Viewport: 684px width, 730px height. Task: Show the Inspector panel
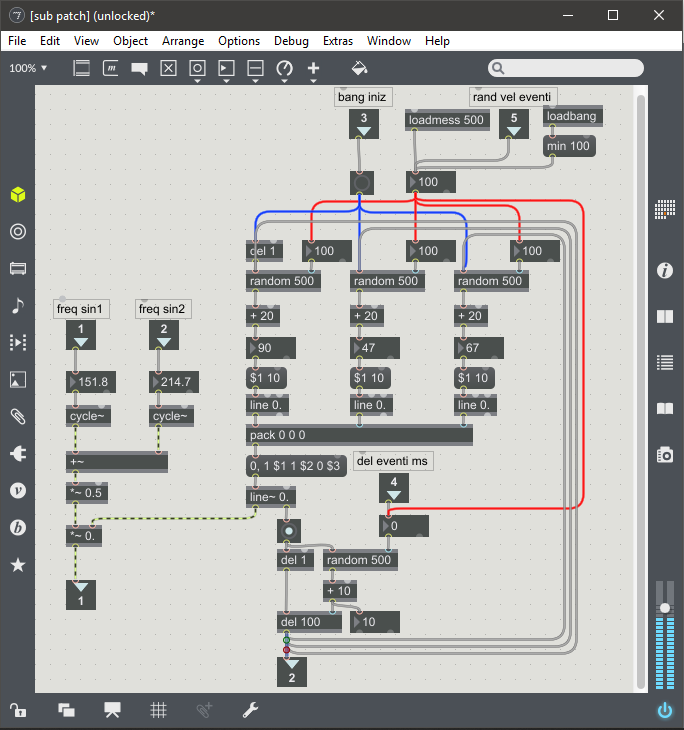point(665,270)
